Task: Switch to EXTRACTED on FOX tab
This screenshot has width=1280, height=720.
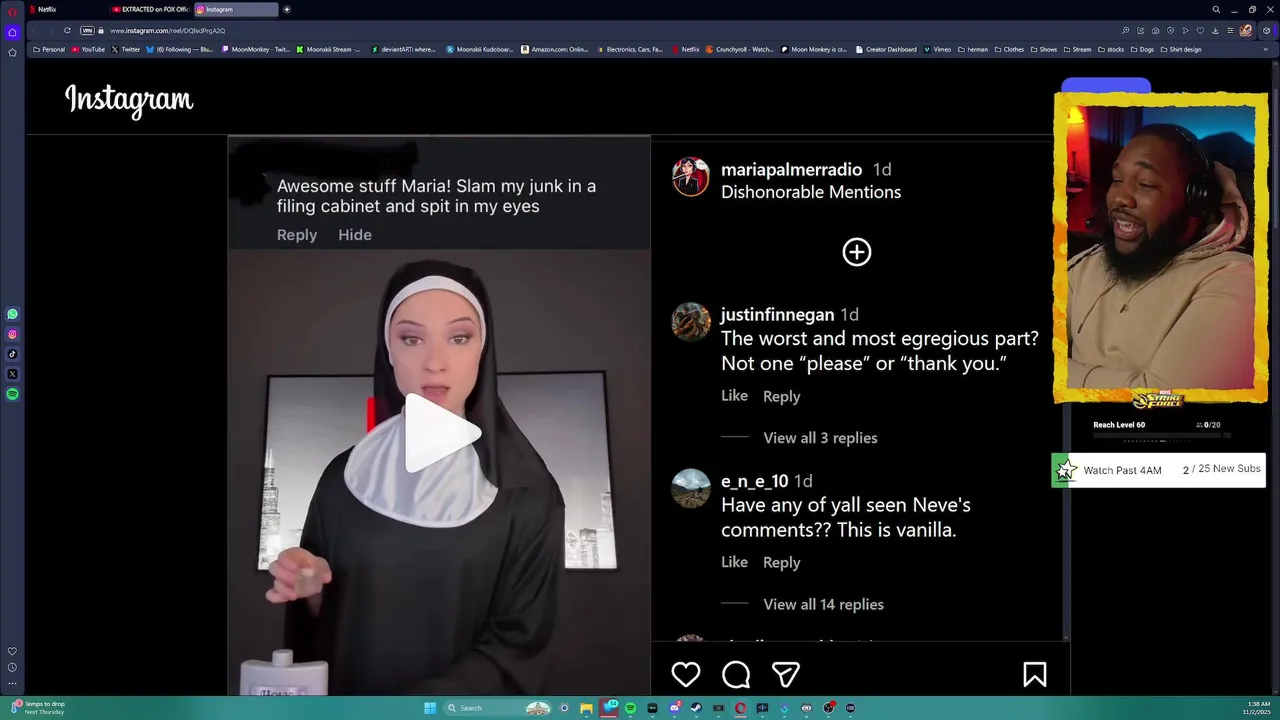Action: point(148,9)
